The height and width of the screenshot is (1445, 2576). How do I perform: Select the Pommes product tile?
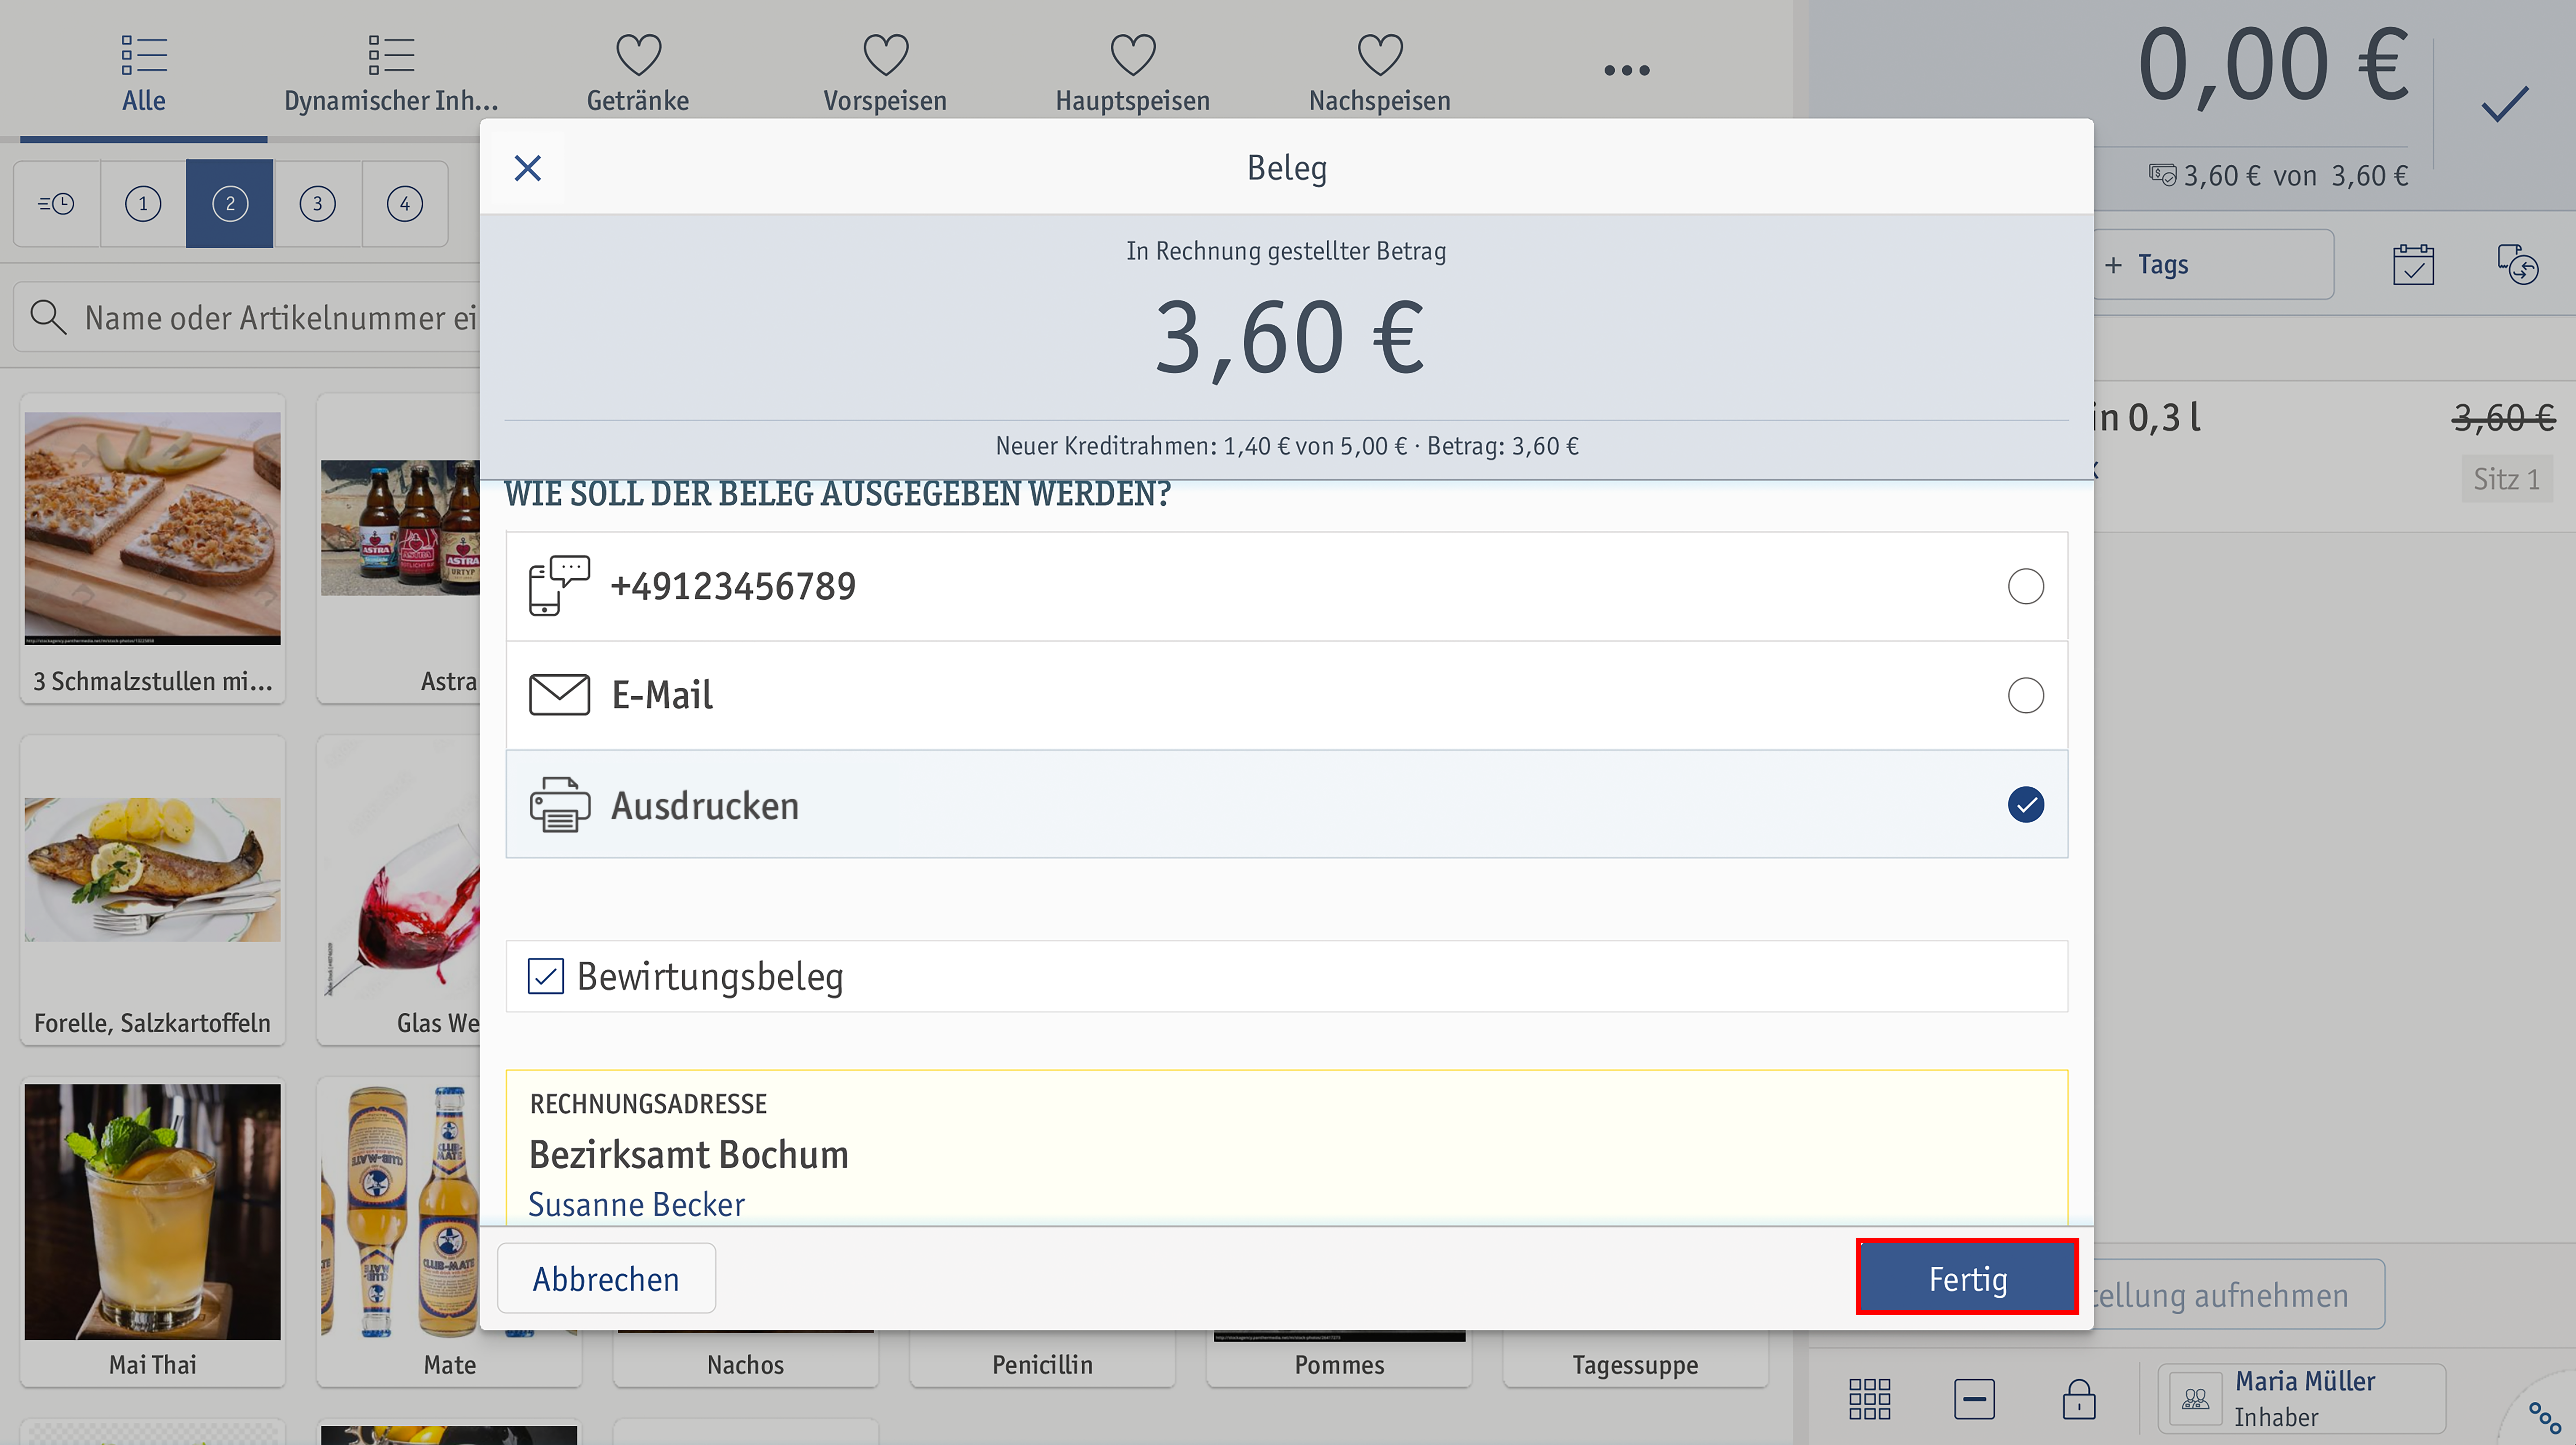pyautogui.click(x=1339, y=1360)
